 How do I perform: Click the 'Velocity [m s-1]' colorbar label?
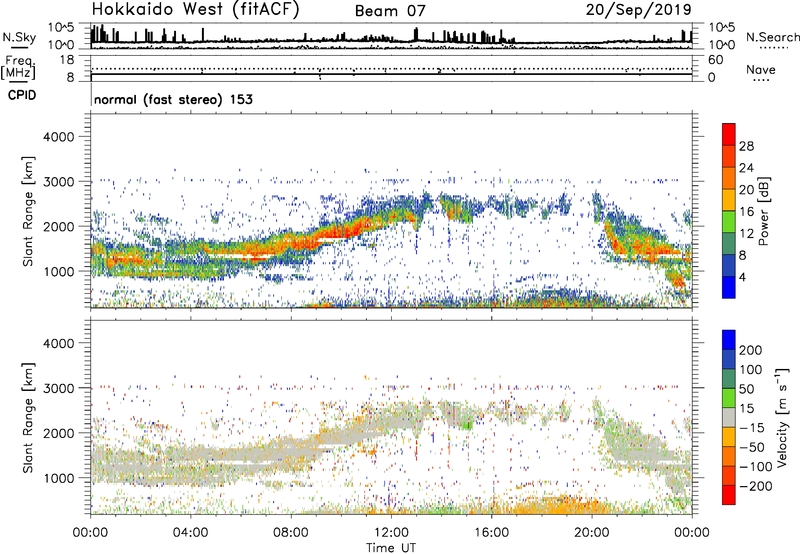point(781,417)
